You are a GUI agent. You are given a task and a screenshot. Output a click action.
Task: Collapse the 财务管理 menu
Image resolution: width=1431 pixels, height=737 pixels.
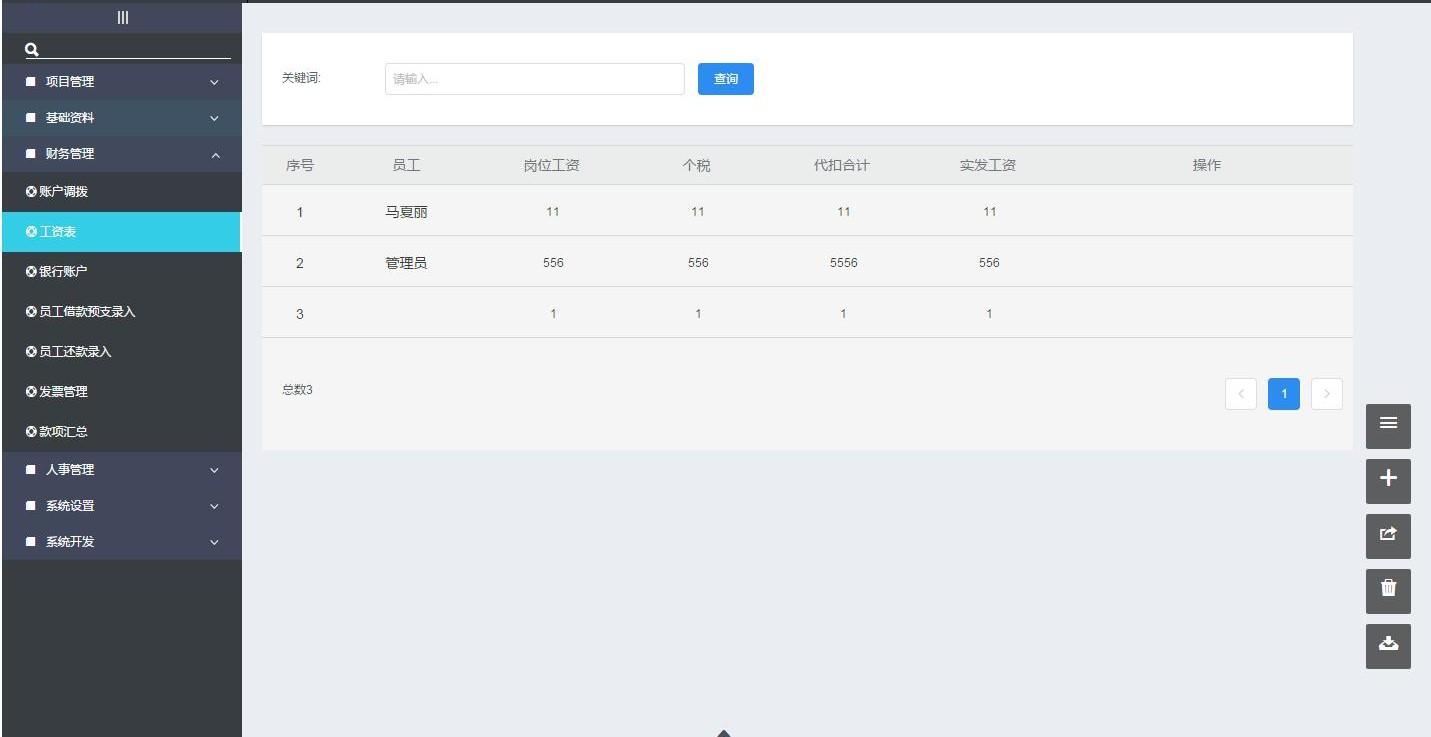121,154
